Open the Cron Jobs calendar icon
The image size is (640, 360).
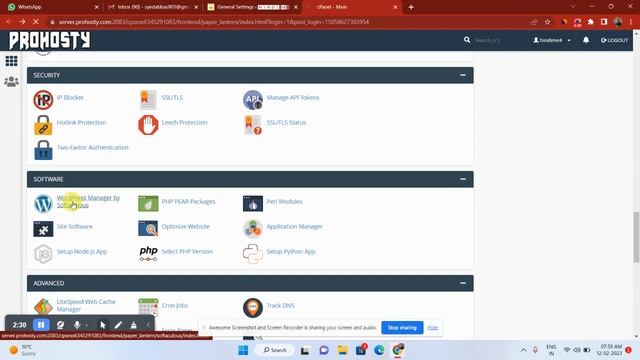point(148,307)
